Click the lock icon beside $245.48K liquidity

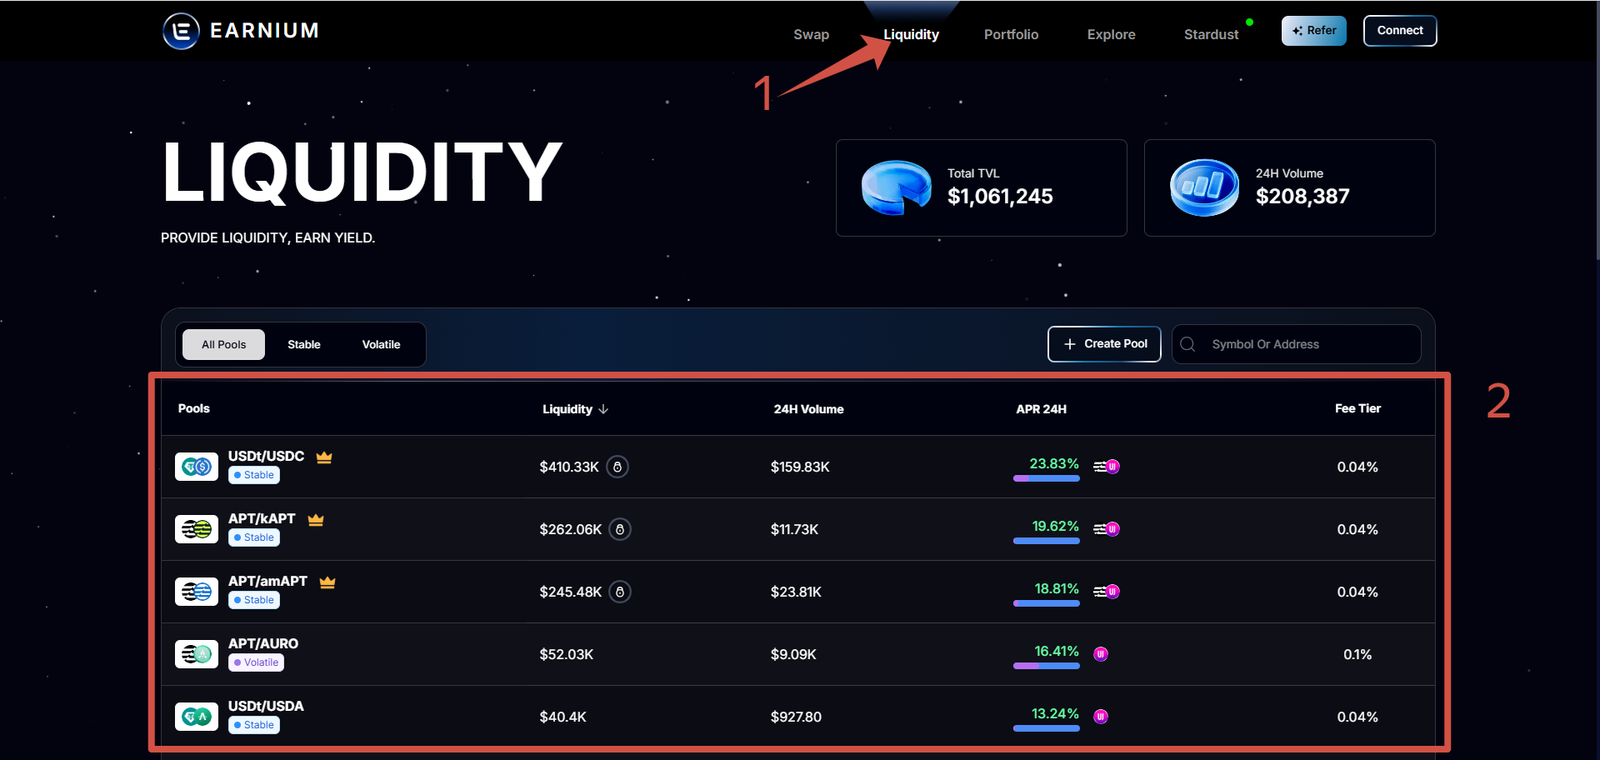[x=620, y=592]
